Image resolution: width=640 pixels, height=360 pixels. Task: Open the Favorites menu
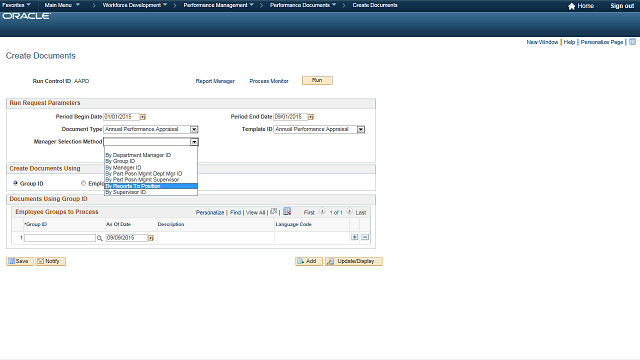tap(16, 5)
